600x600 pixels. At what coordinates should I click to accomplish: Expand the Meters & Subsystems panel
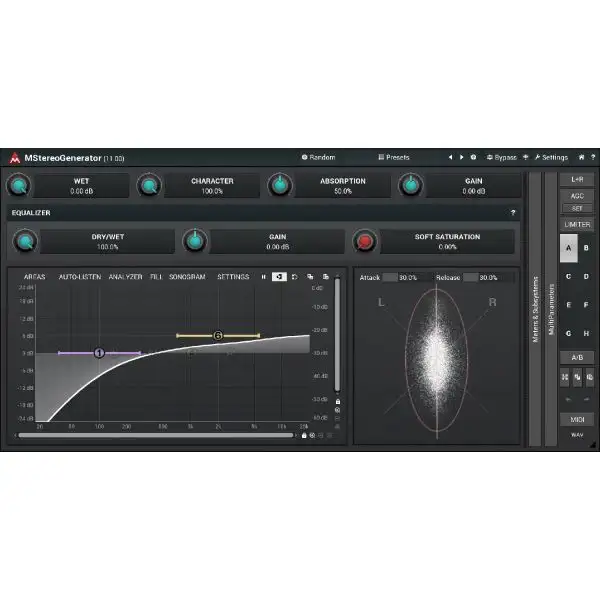click(536, 308)
